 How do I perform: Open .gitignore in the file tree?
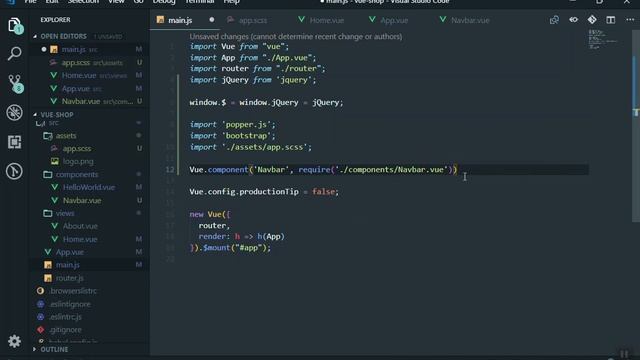(x=65, y=330)
